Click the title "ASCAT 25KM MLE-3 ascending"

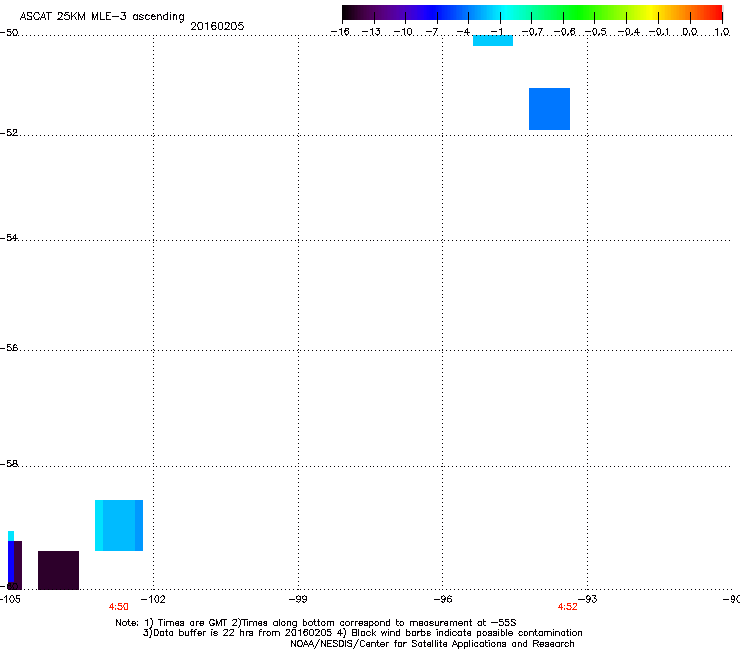pos(102,17)
